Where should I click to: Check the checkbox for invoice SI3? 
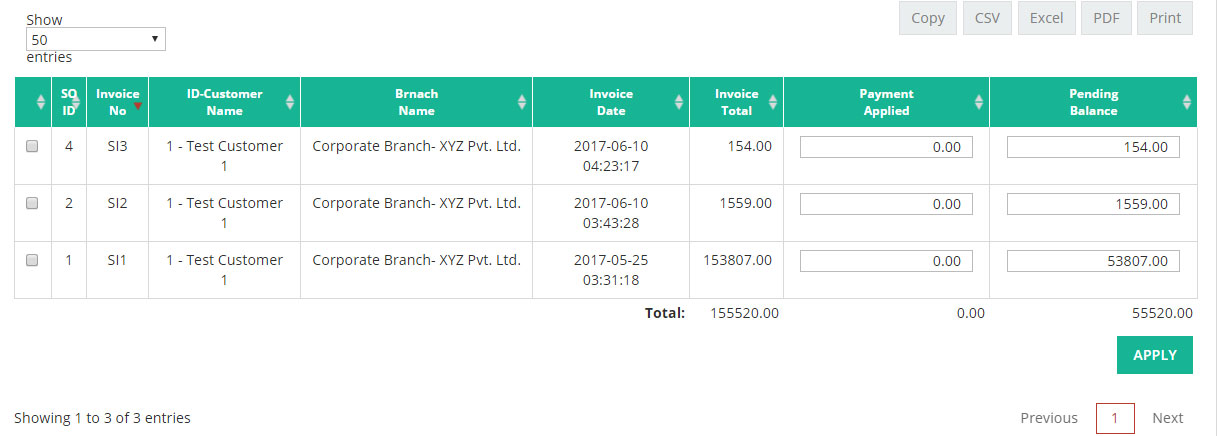[32, 146]
